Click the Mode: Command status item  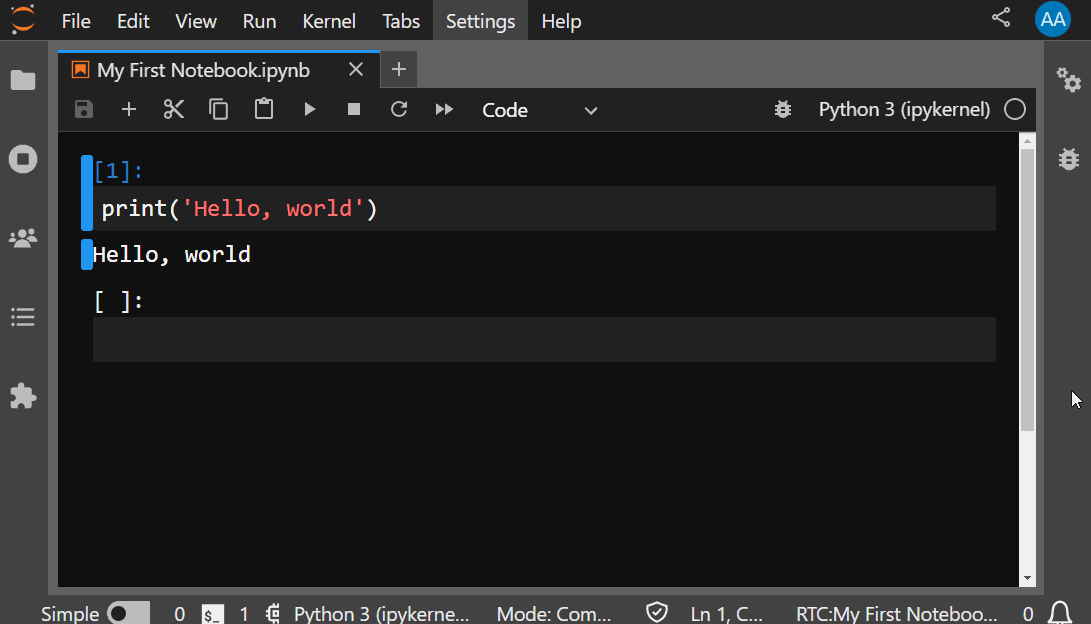point(553,614)
